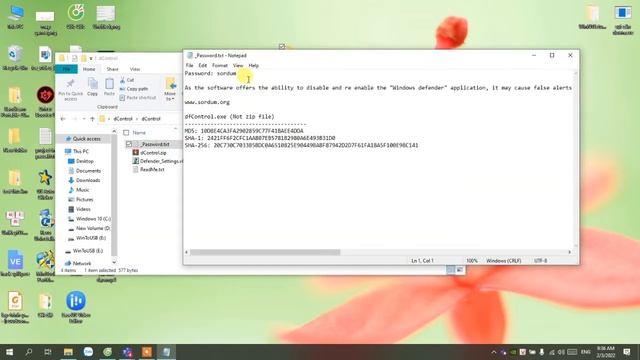Click the www.sordum.org line in Notepad

tap(207, 102)
